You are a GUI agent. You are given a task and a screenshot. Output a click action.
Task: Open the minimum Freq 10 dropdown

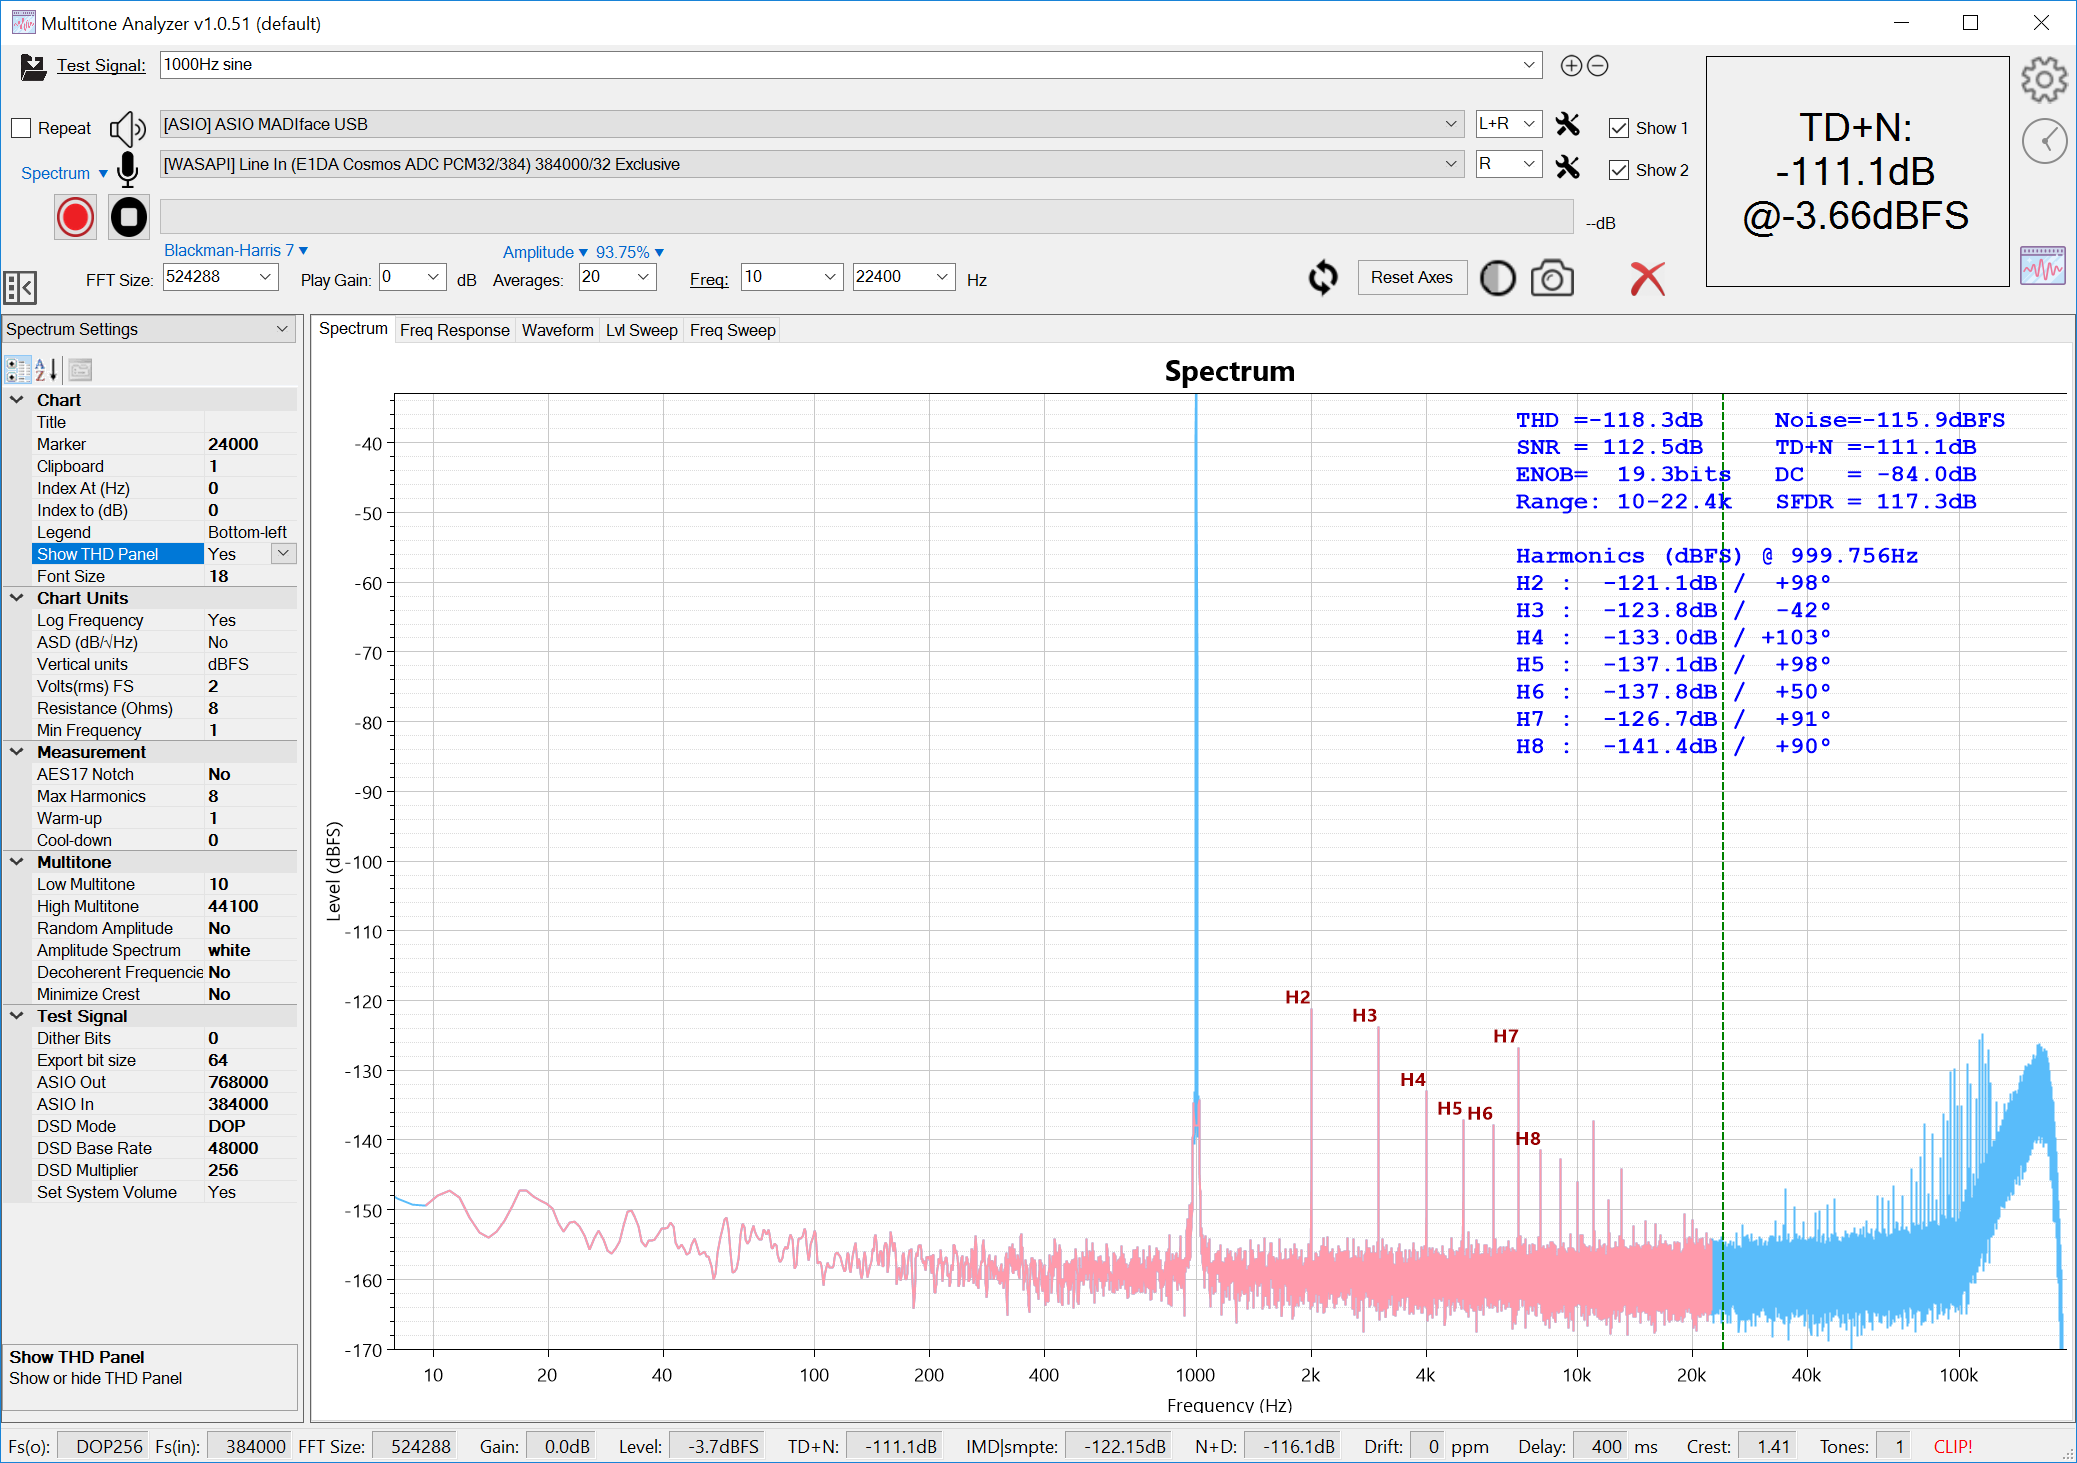pyautogui.click(x=830, y=277)
